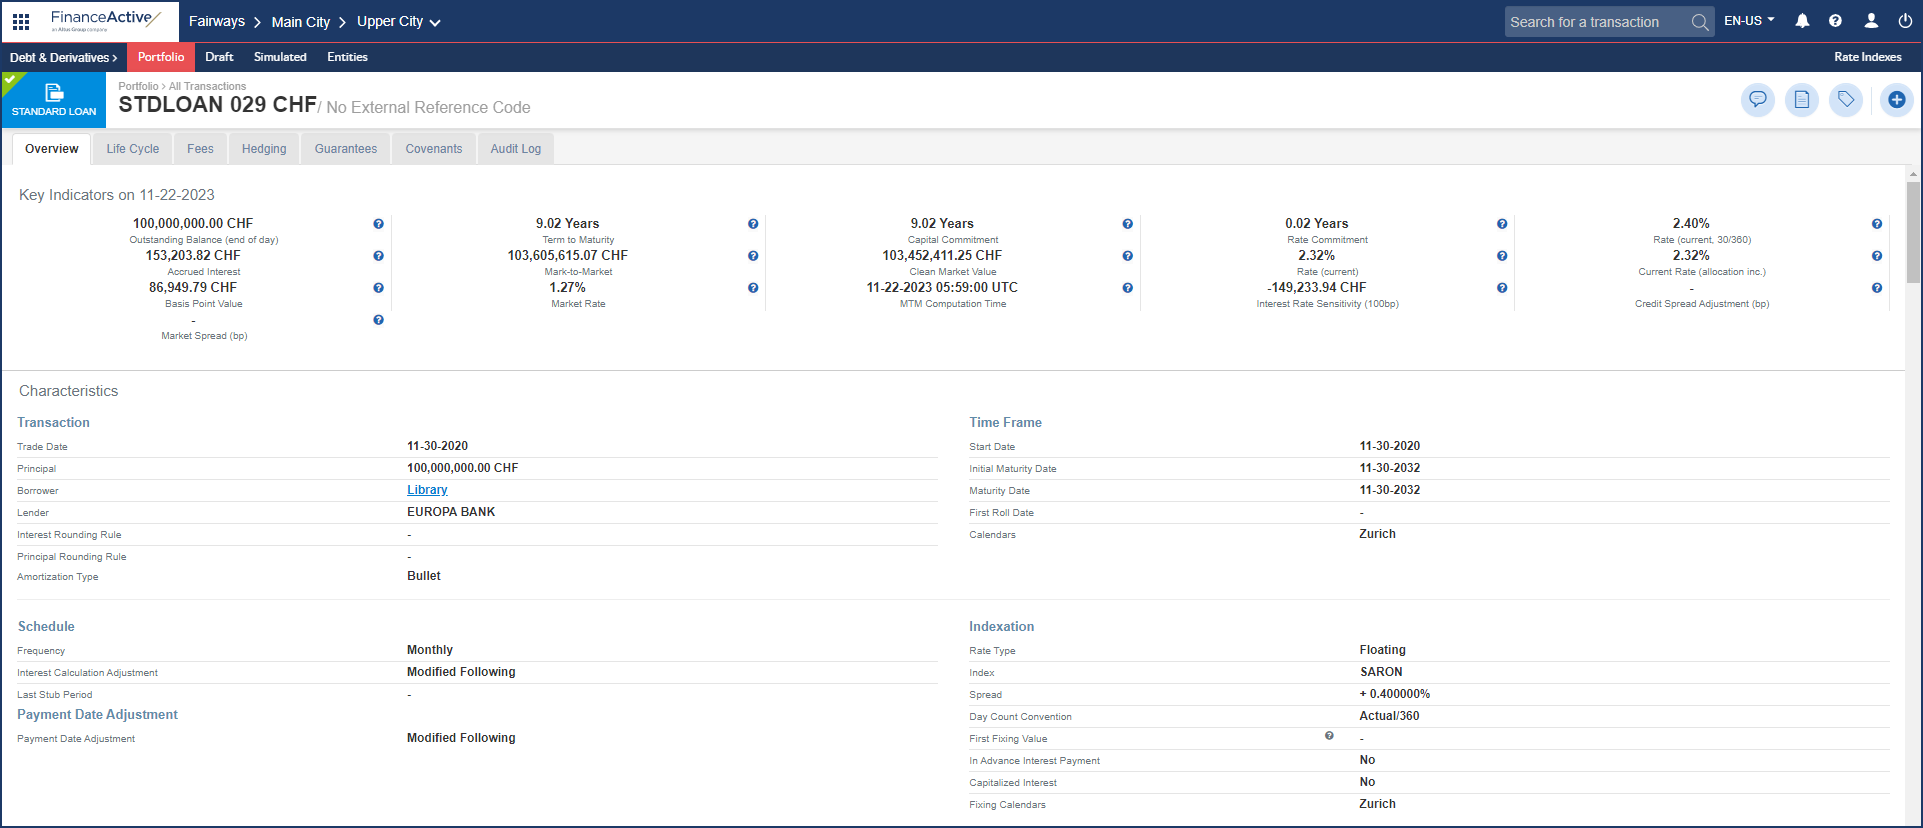Click the vertical page scrollbar
This screenshot has height=828, width=1923.
[x=1912, y=230]
